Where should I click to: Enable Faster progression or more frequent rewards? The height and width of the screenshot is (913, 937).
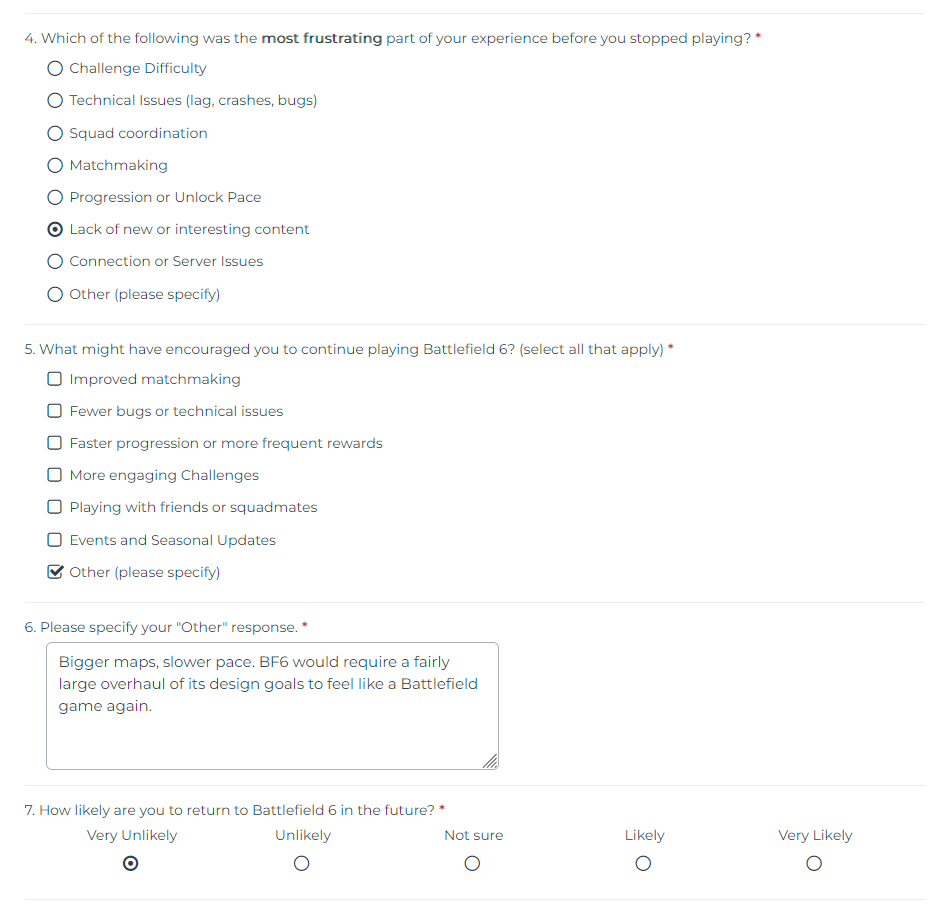55,443
